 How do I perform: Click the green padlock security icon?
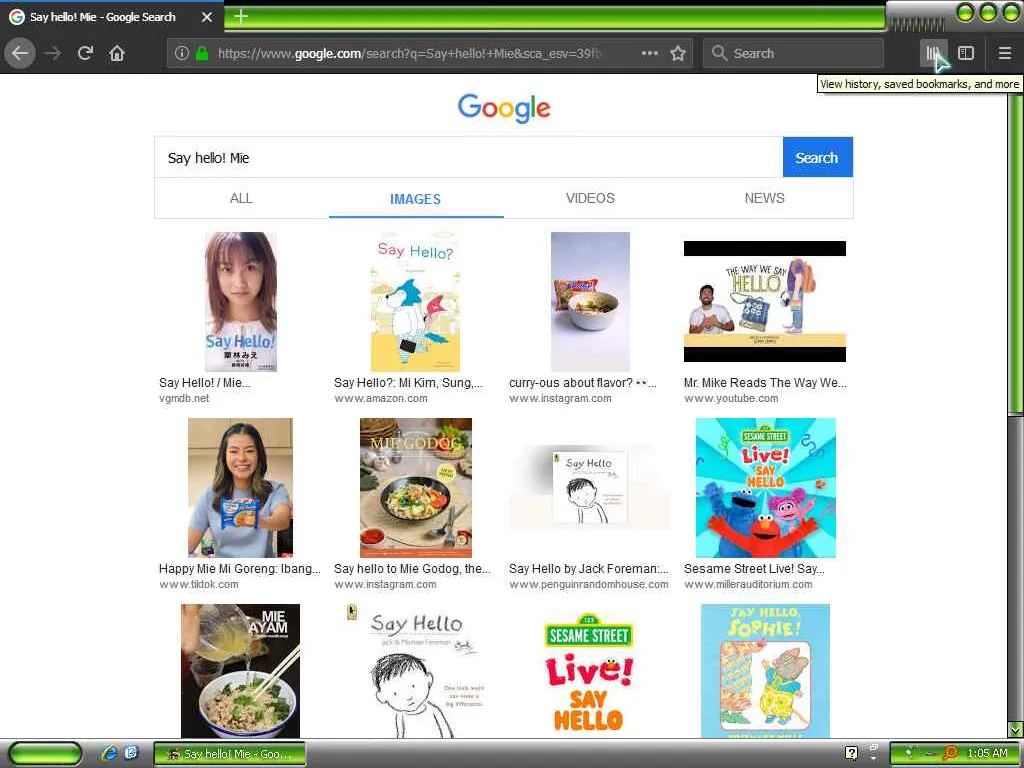click(202, 53)
